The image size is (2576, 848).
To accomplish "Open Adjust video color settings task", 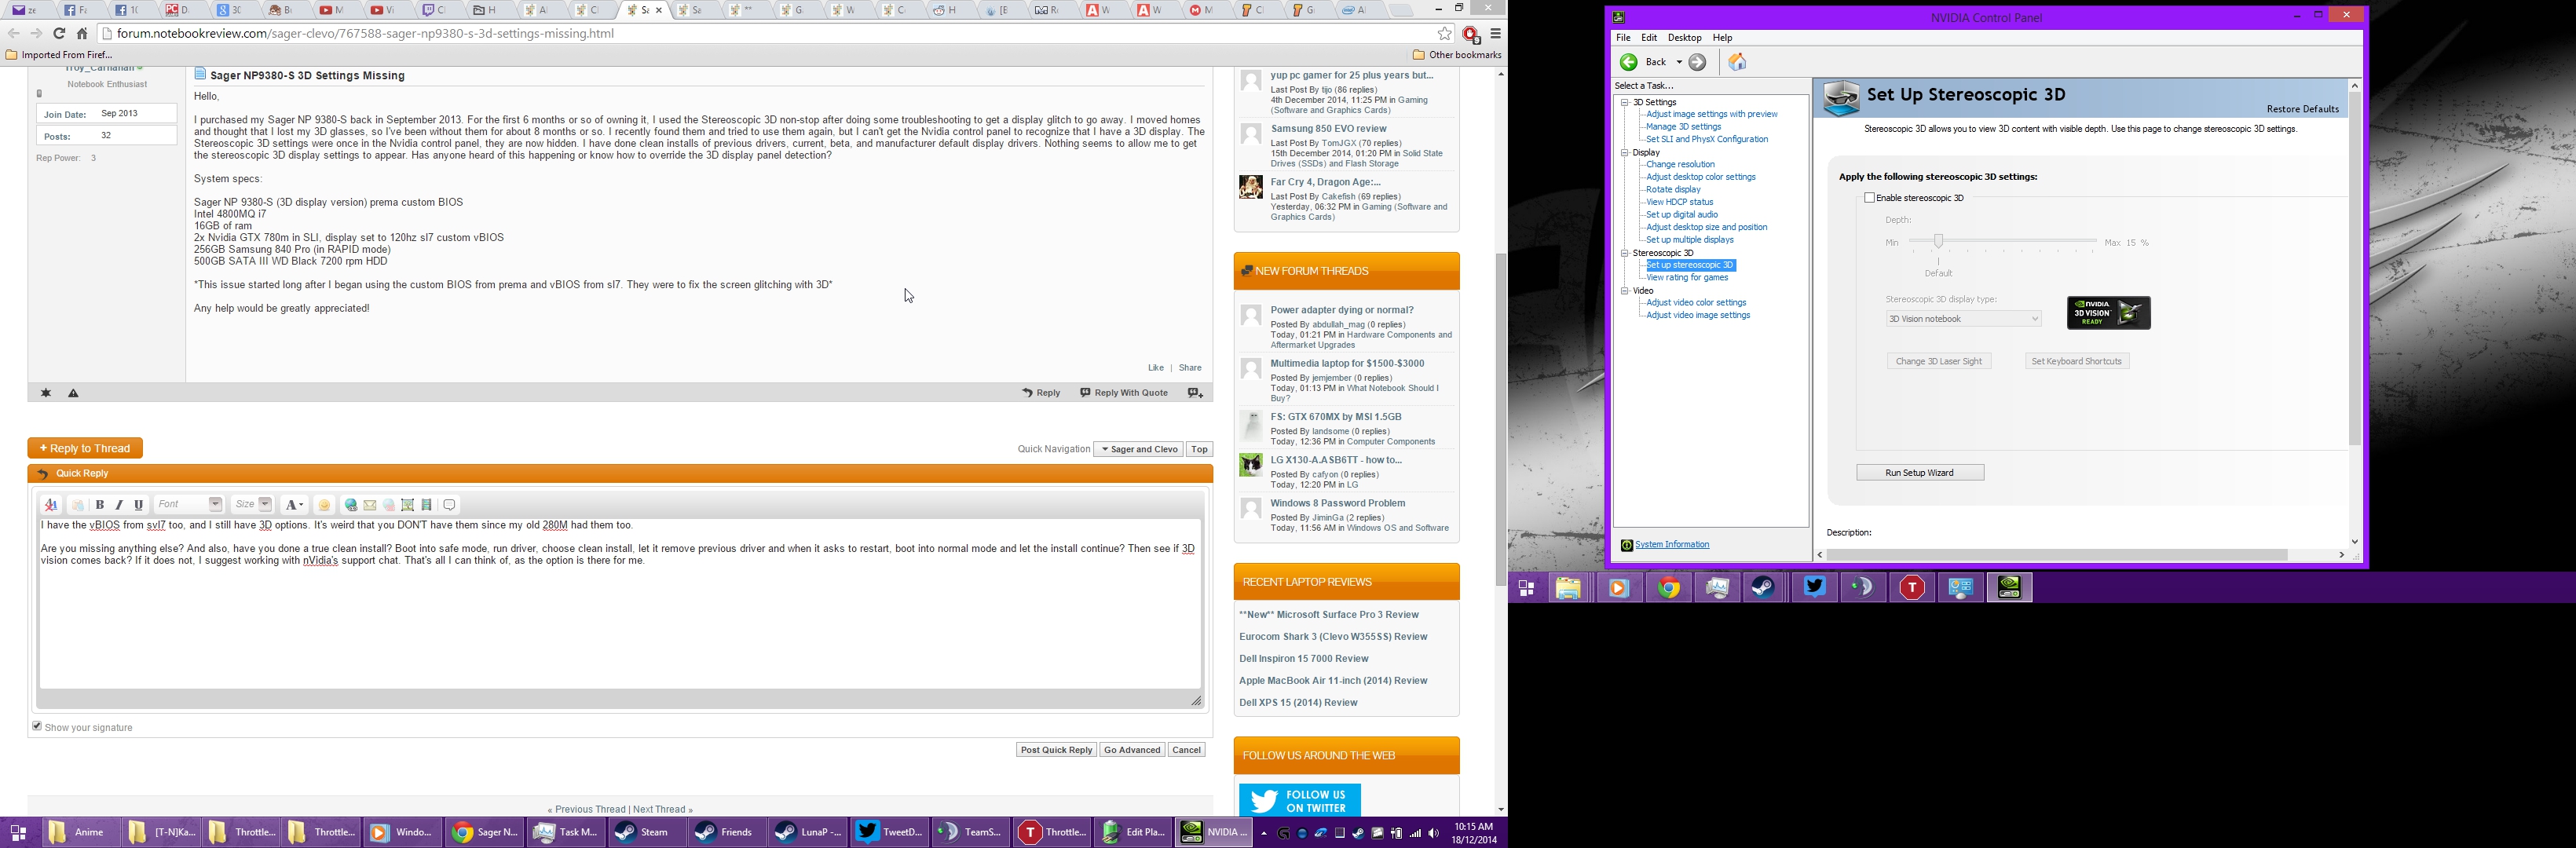I will coord(1696,303).
